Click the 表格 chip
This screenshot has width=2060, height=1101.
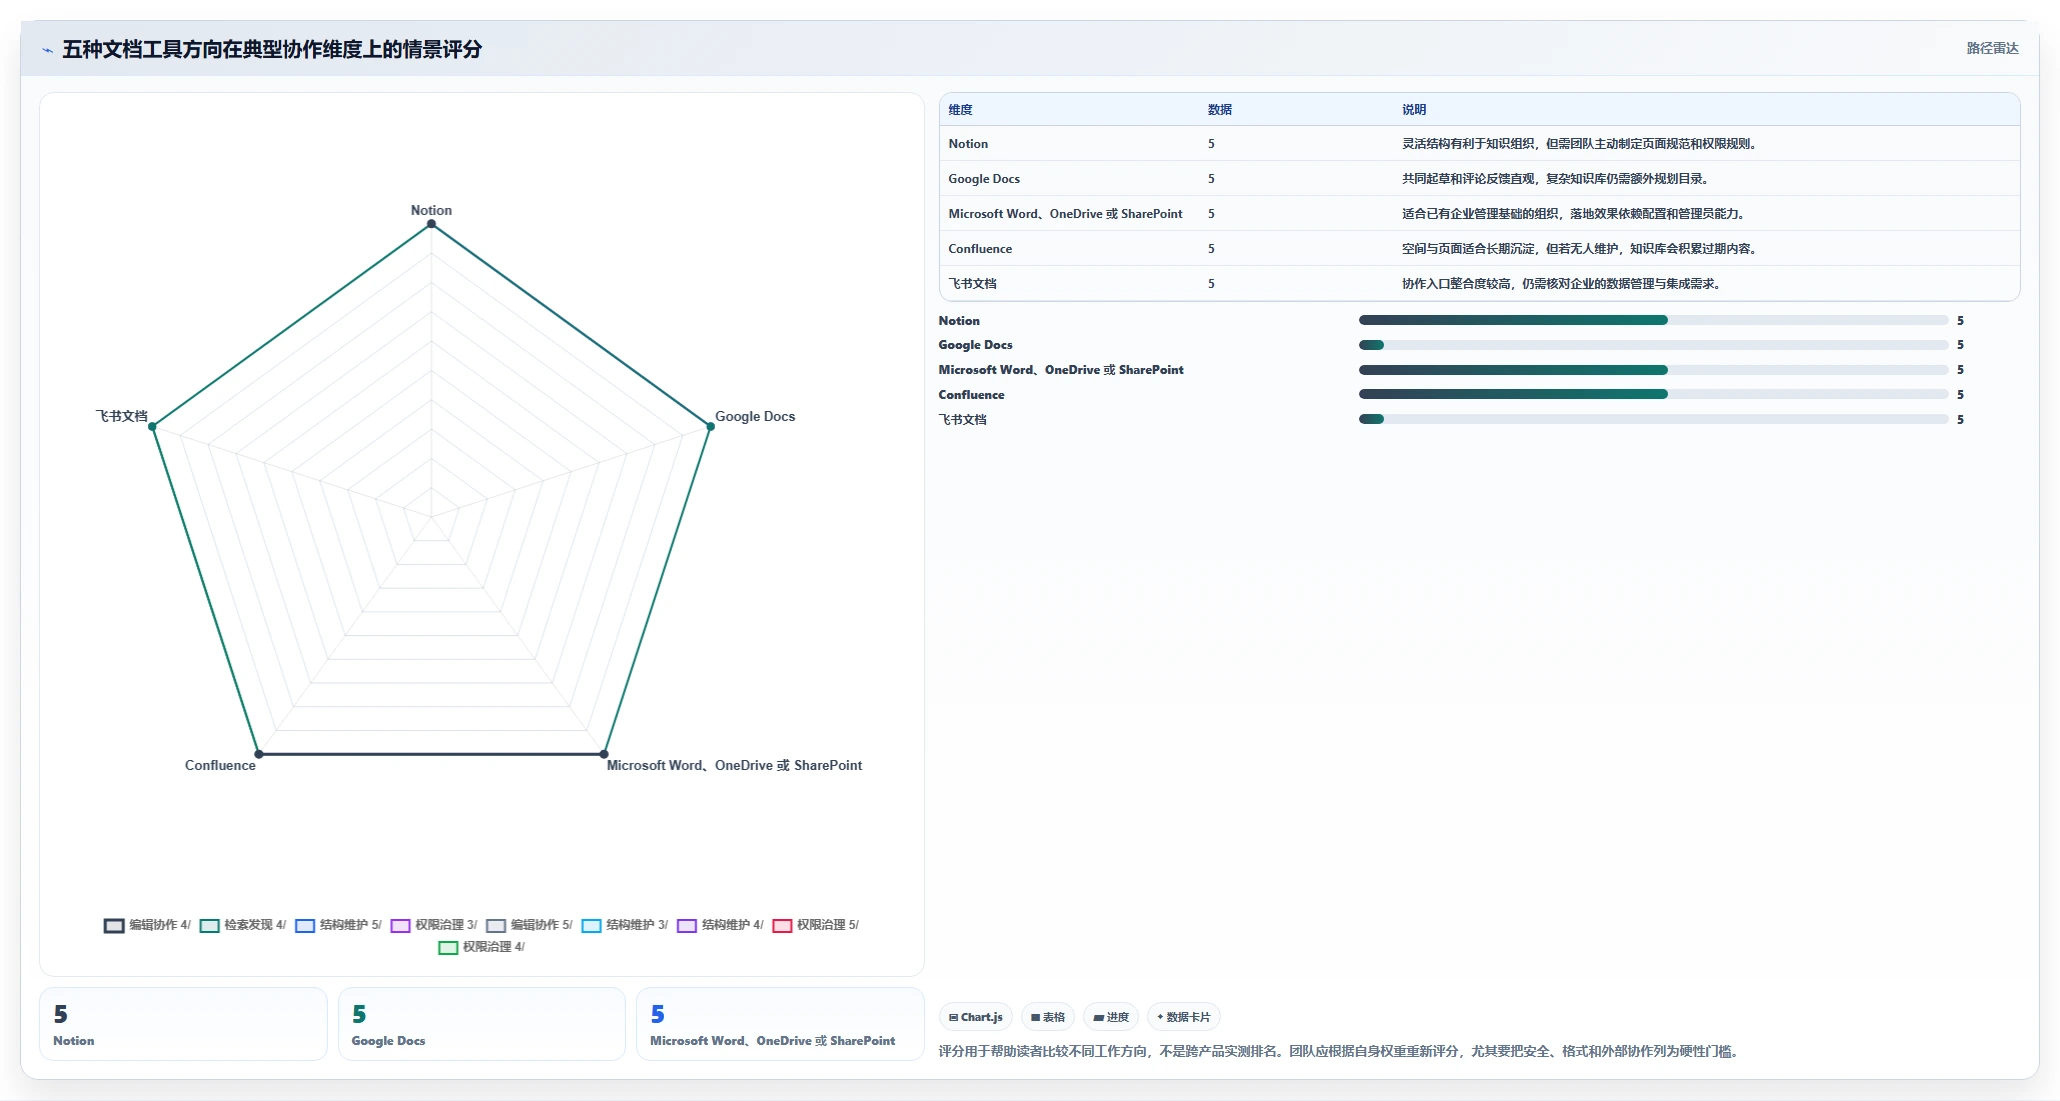(x=1047, y=1017)
